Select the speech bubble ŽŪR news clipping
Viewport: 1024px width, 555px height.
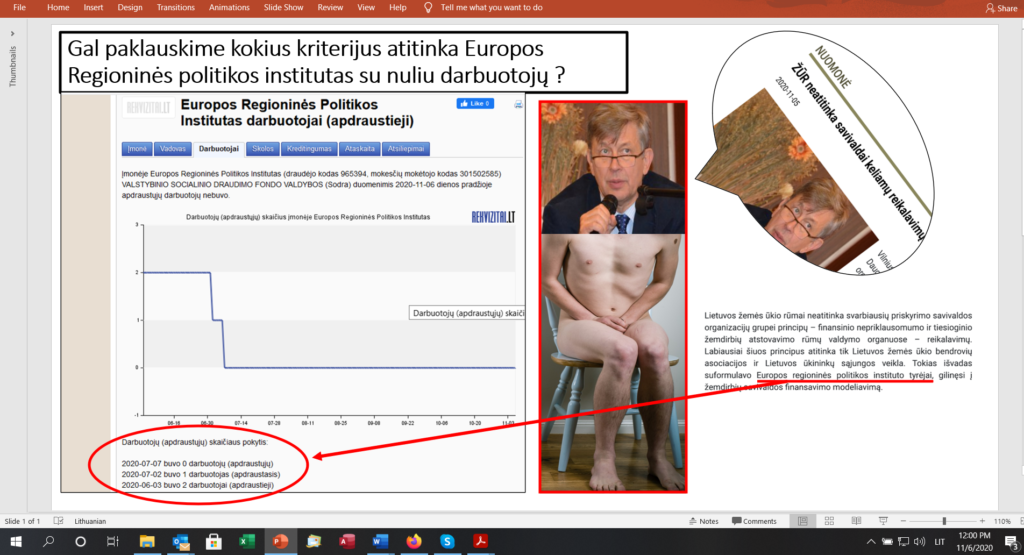(x=816, y=153)
